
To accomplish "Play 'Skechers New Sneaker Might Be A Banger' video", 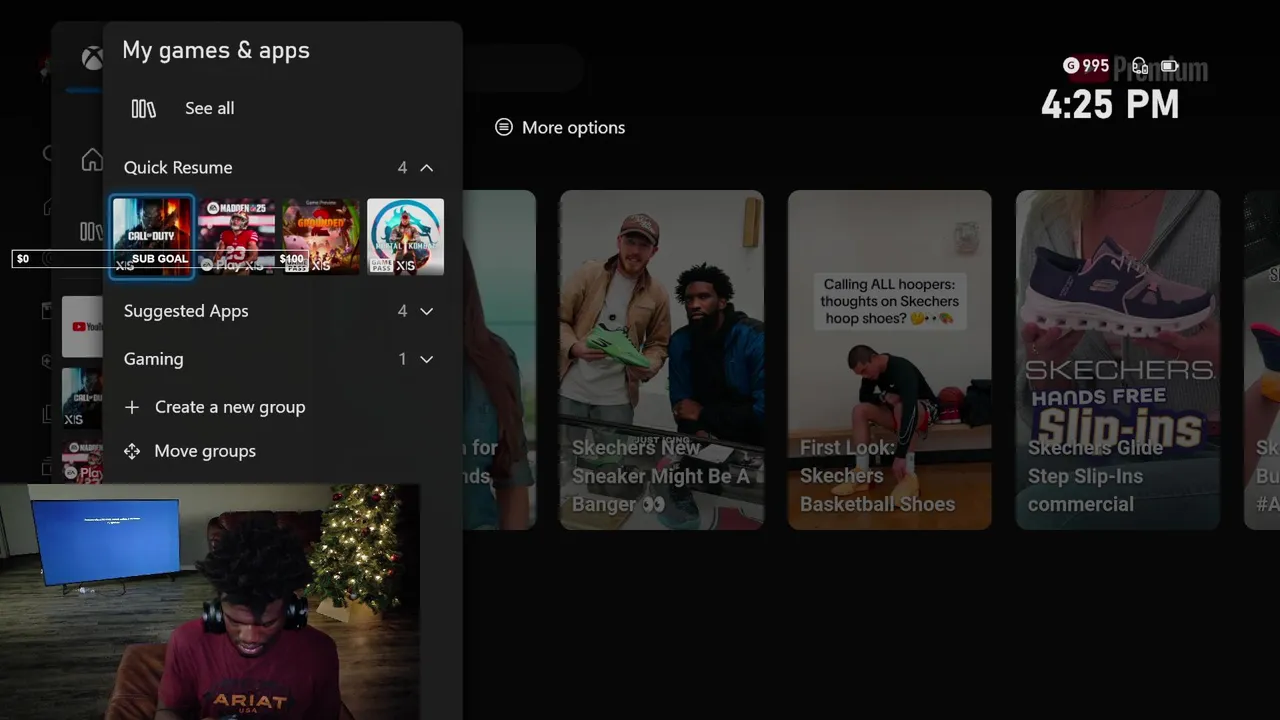I will [661, 359].
